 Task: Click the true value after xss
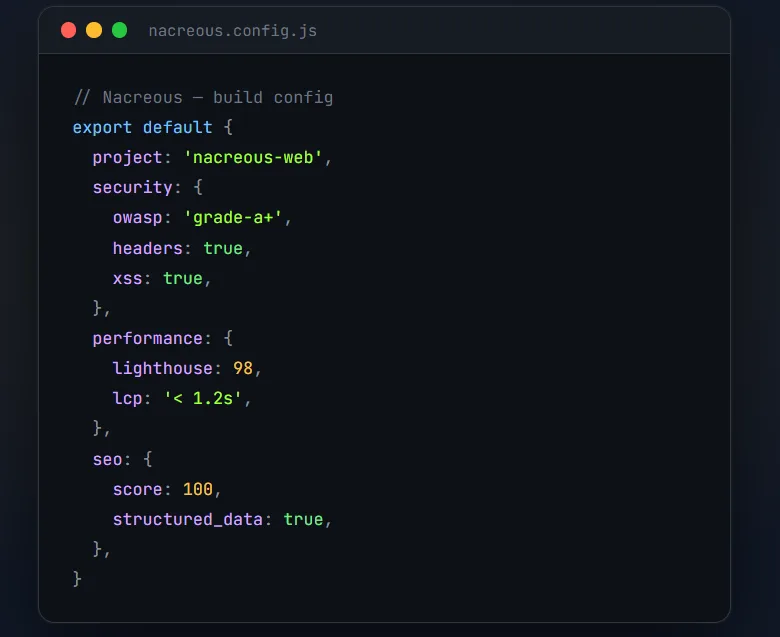click(183, 278)
